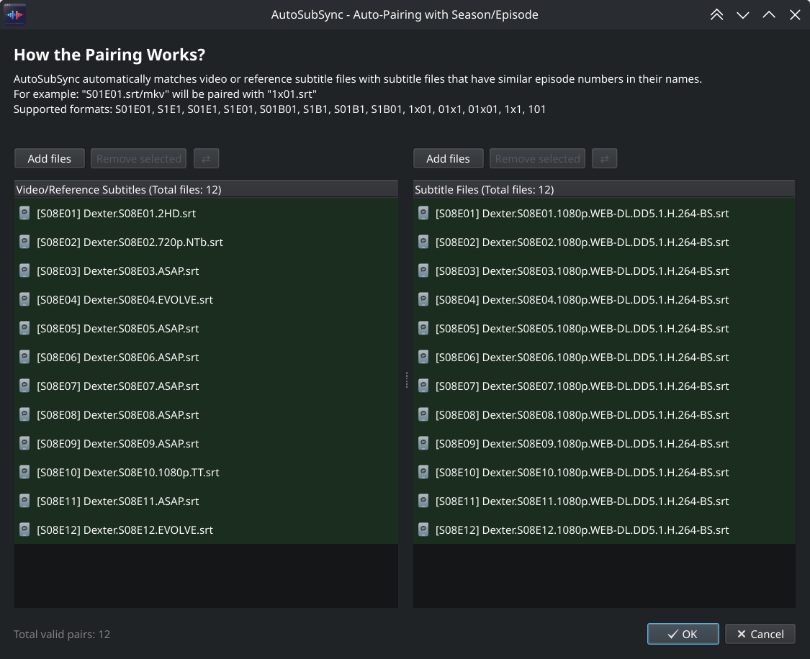Click file icon of Dexter.S08E12.EVOLVE.srt
Viewport: 810px width, 659px height.
point(24,529)
